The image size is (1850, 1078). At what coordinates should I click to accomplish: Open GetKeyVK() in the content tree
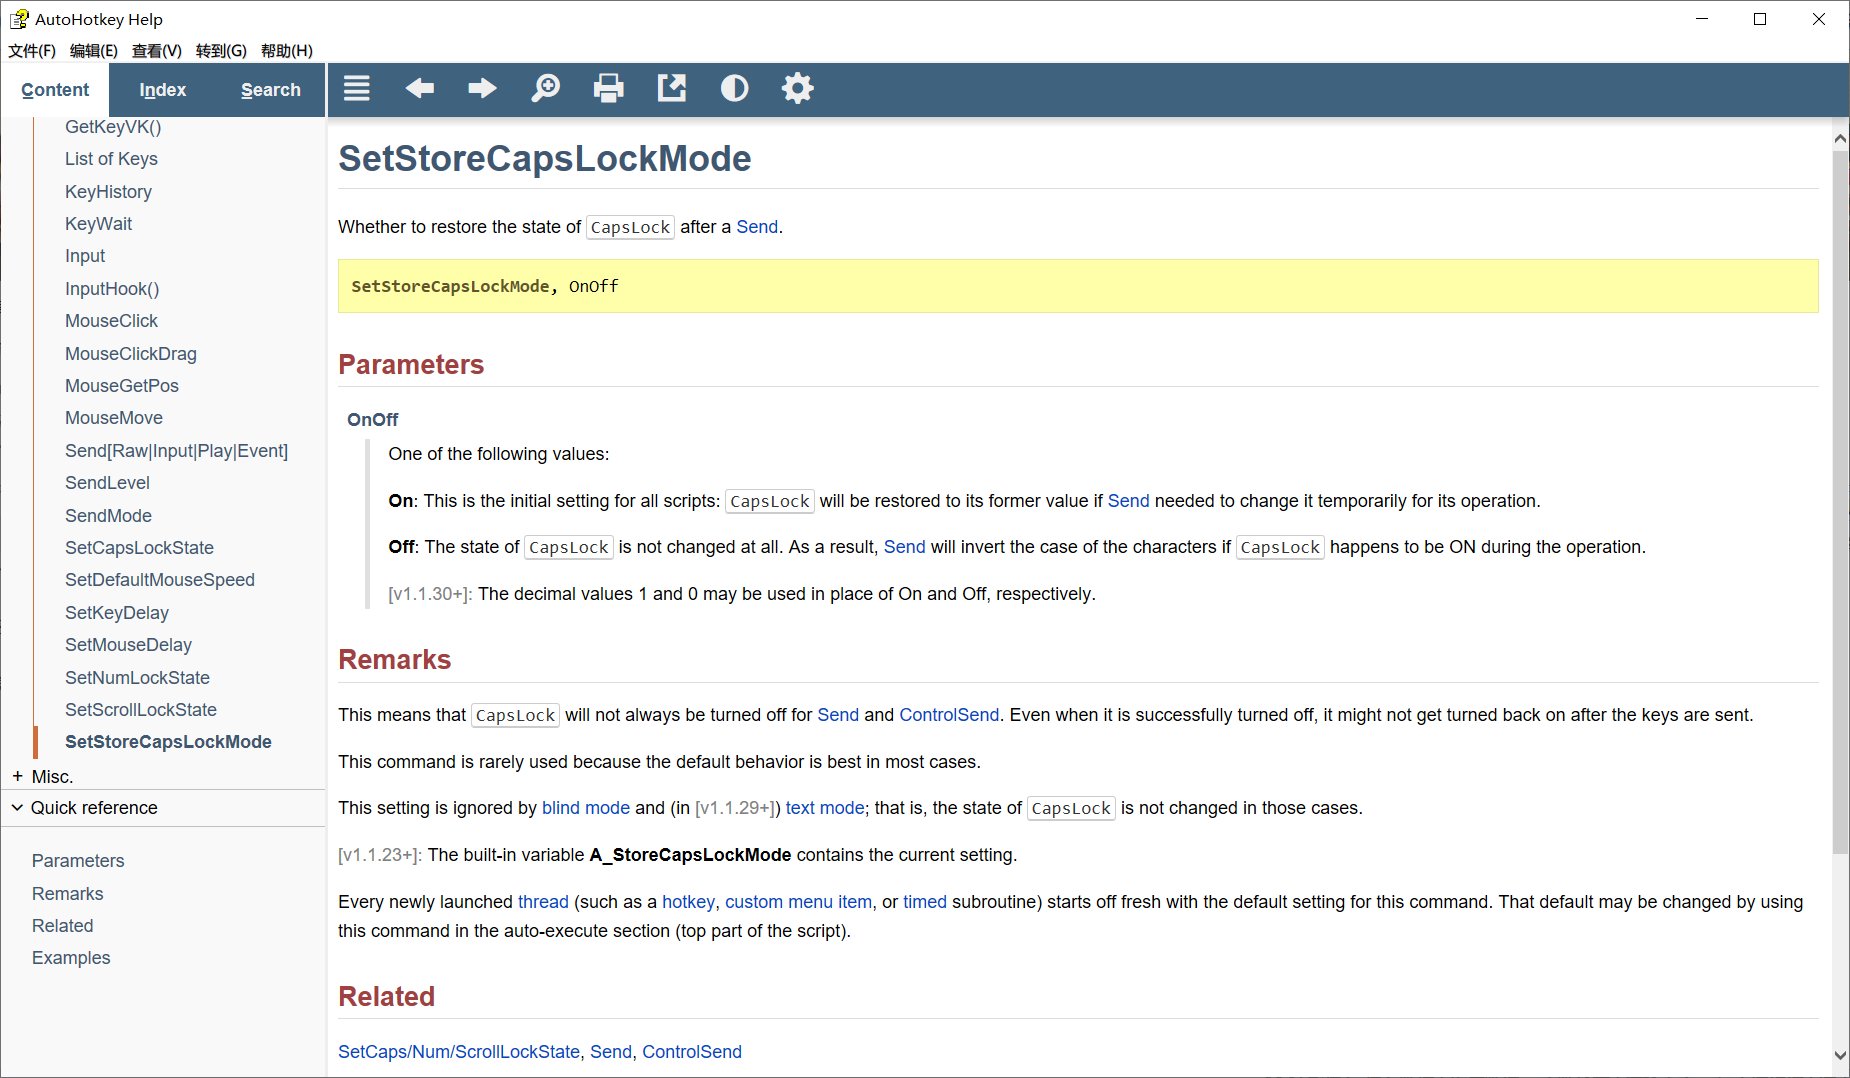pos(113,127)
